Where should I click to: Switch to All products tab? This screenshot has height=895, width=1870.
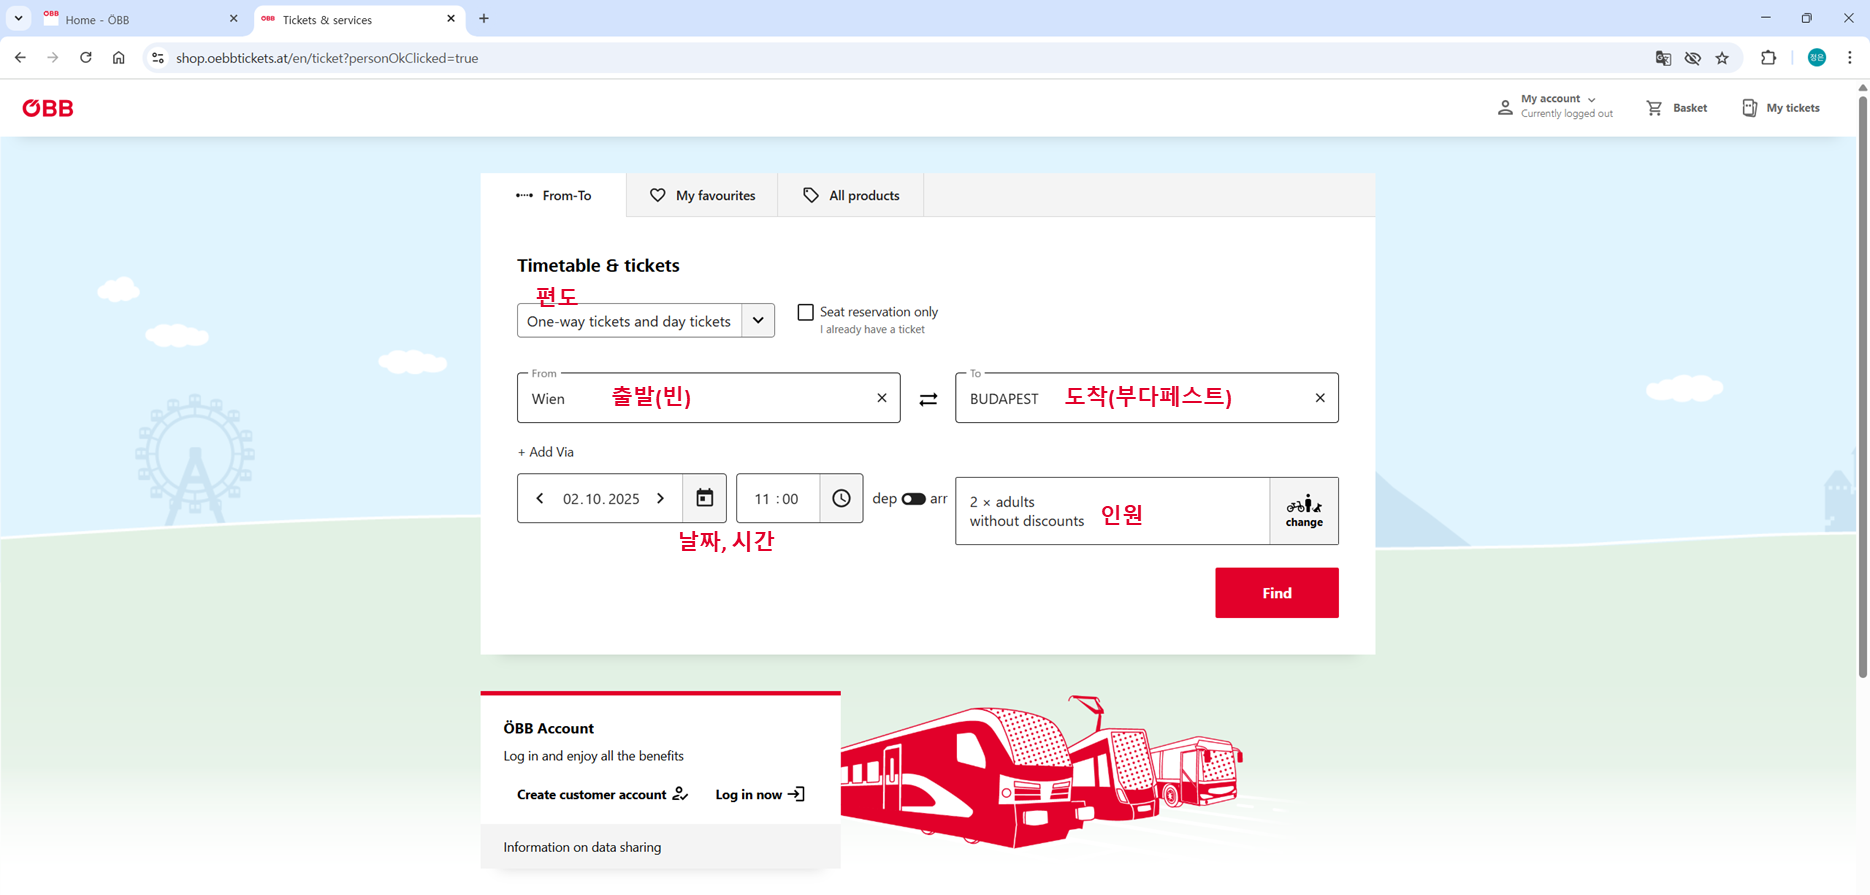click(851, 195)
